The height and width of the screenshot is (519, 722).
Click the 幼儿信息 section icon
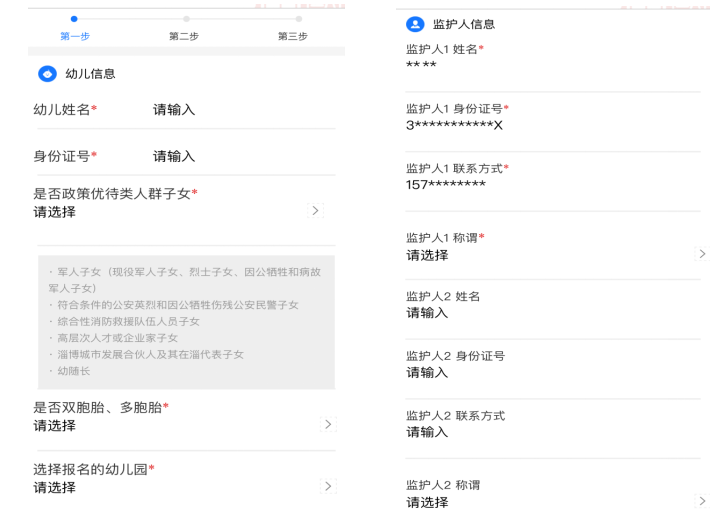point(47,74)
